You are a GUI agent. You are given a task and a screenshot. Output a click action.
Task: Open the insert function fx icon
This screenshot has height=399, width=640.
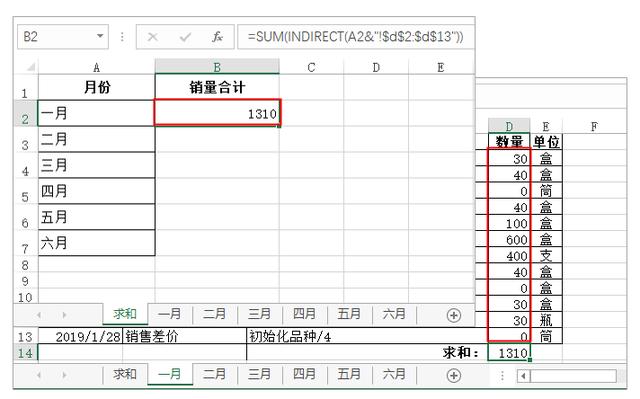pyautogui.click(x=217, y=37)
